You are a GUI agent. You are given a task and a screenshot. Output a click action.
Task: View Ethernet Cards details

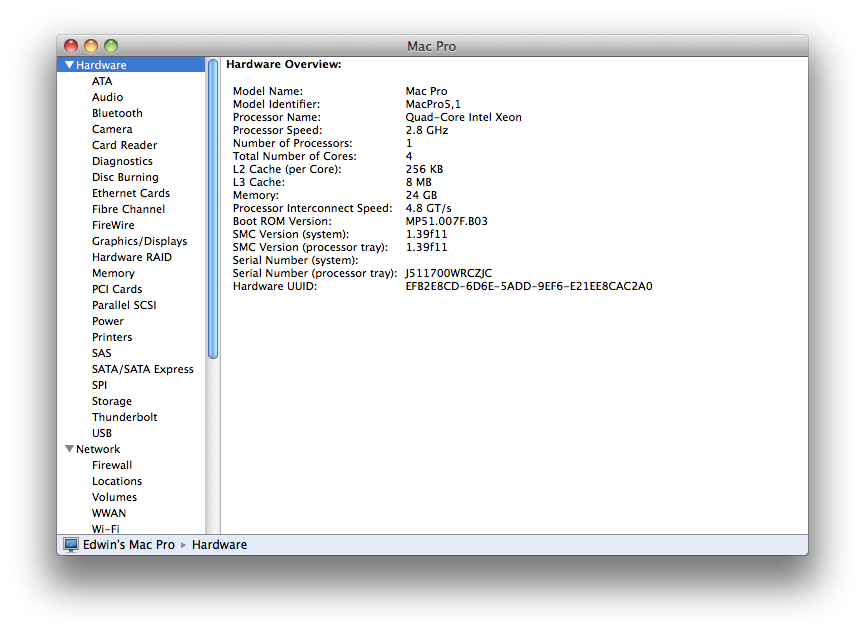131,193
